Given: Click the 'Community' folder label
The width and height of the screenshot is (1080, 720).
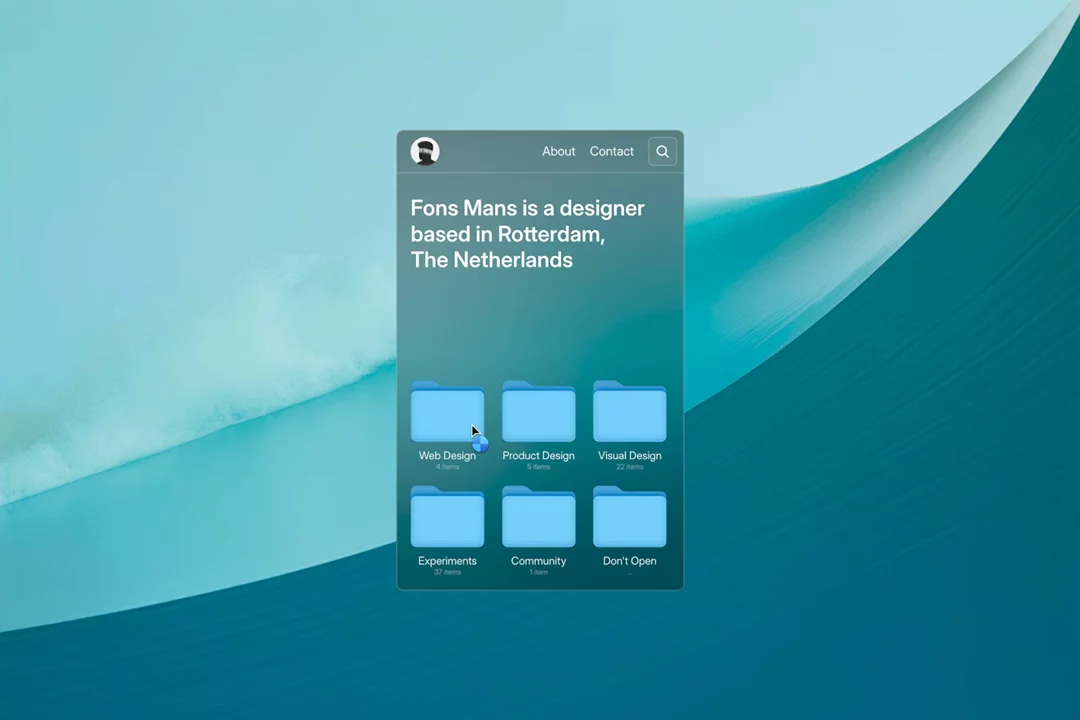Looking at the screenshot, I should (539, 561).
